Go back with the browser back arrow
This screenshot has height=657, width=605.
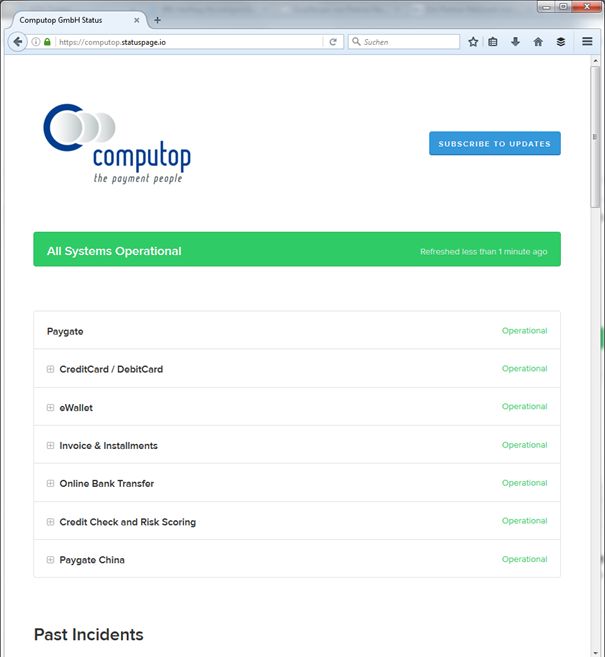click(18, 42)
